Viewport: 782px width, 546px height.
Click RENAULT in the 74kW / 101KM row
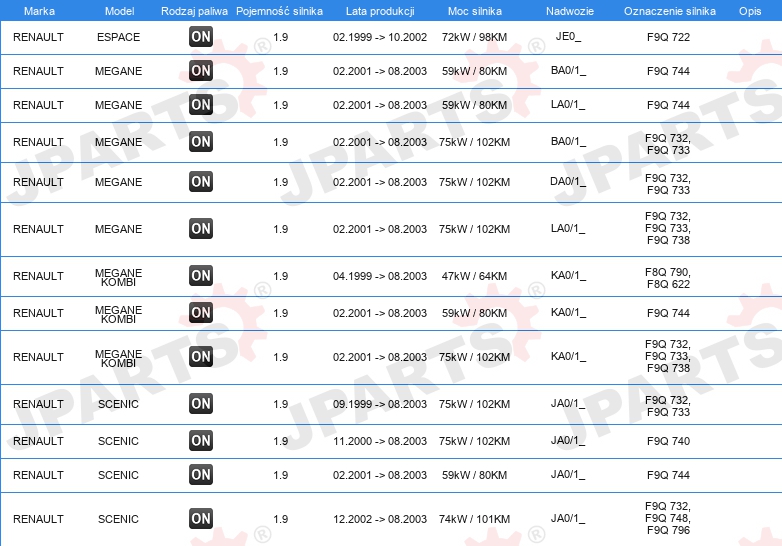point(38,519)
